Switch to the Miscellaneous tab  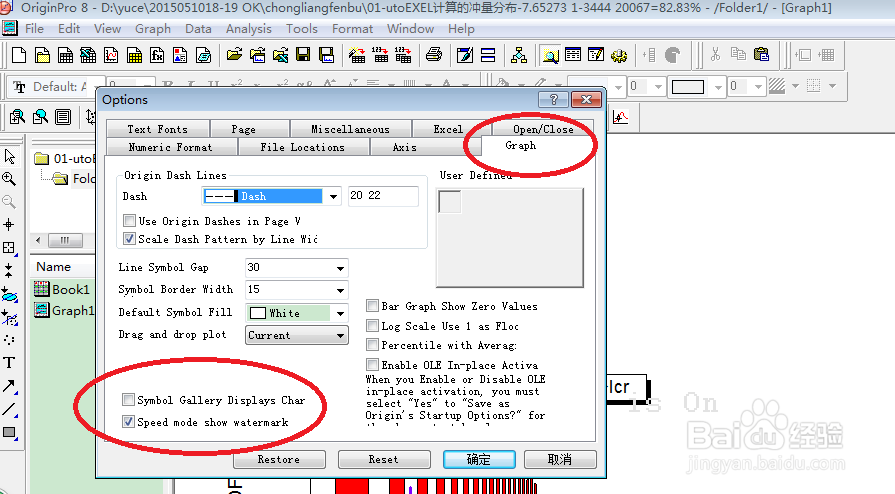tap(350, 129)
